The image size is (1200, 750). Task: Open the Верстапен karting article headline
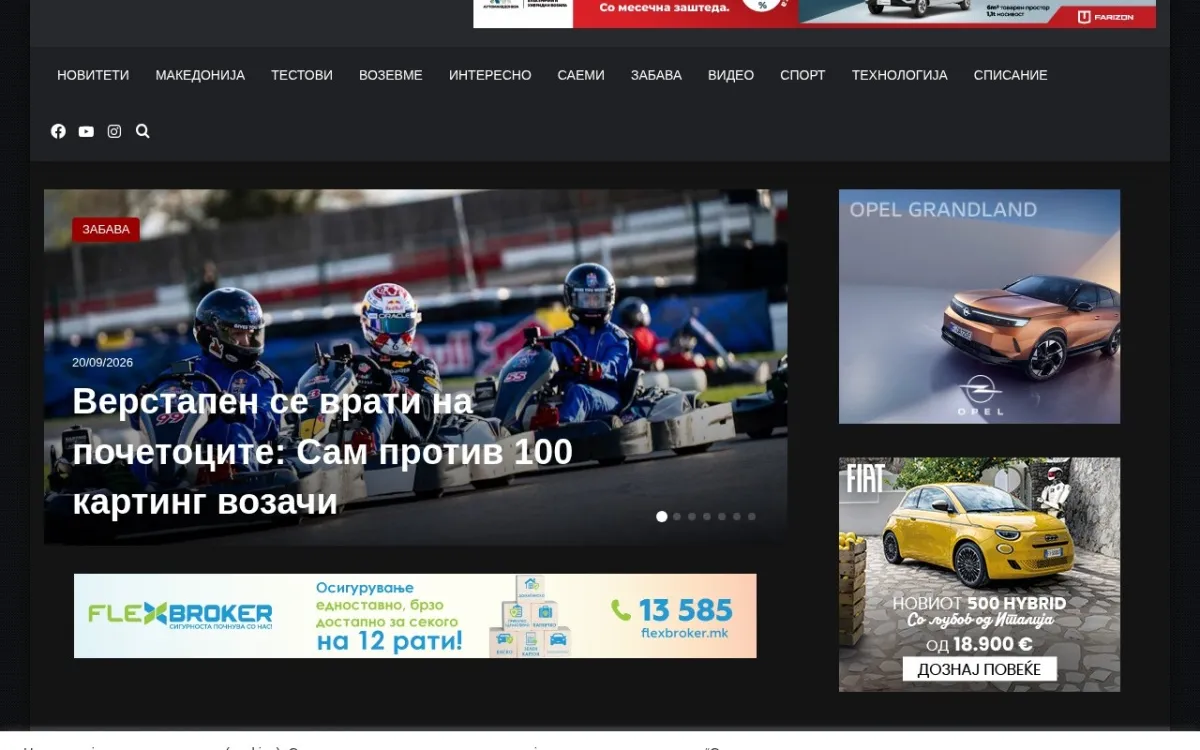click(x=322, y=451)
